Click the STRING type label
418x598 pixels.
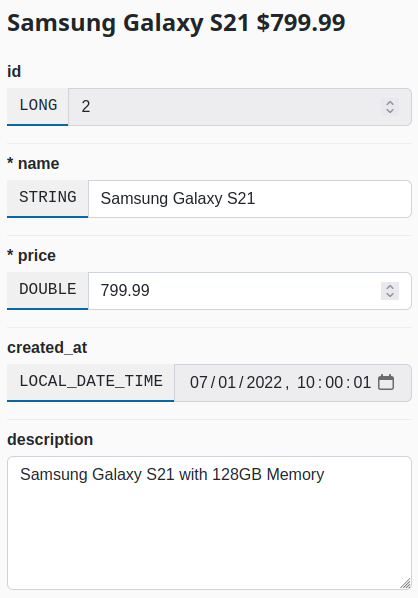click(x=48, y=198)
